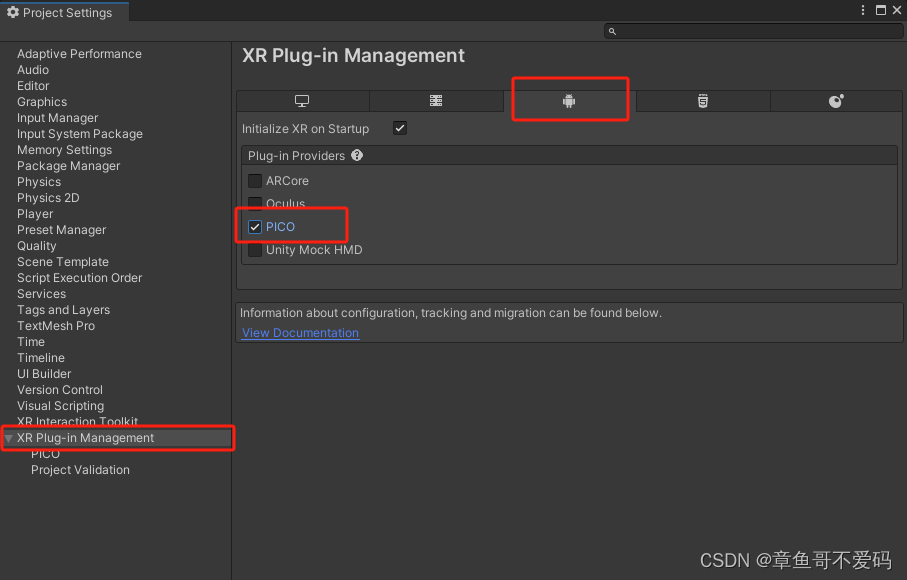Open Plug-in Providers help icon
The width and height of the screenshot is (907, 580).
[x=357, y=155]
